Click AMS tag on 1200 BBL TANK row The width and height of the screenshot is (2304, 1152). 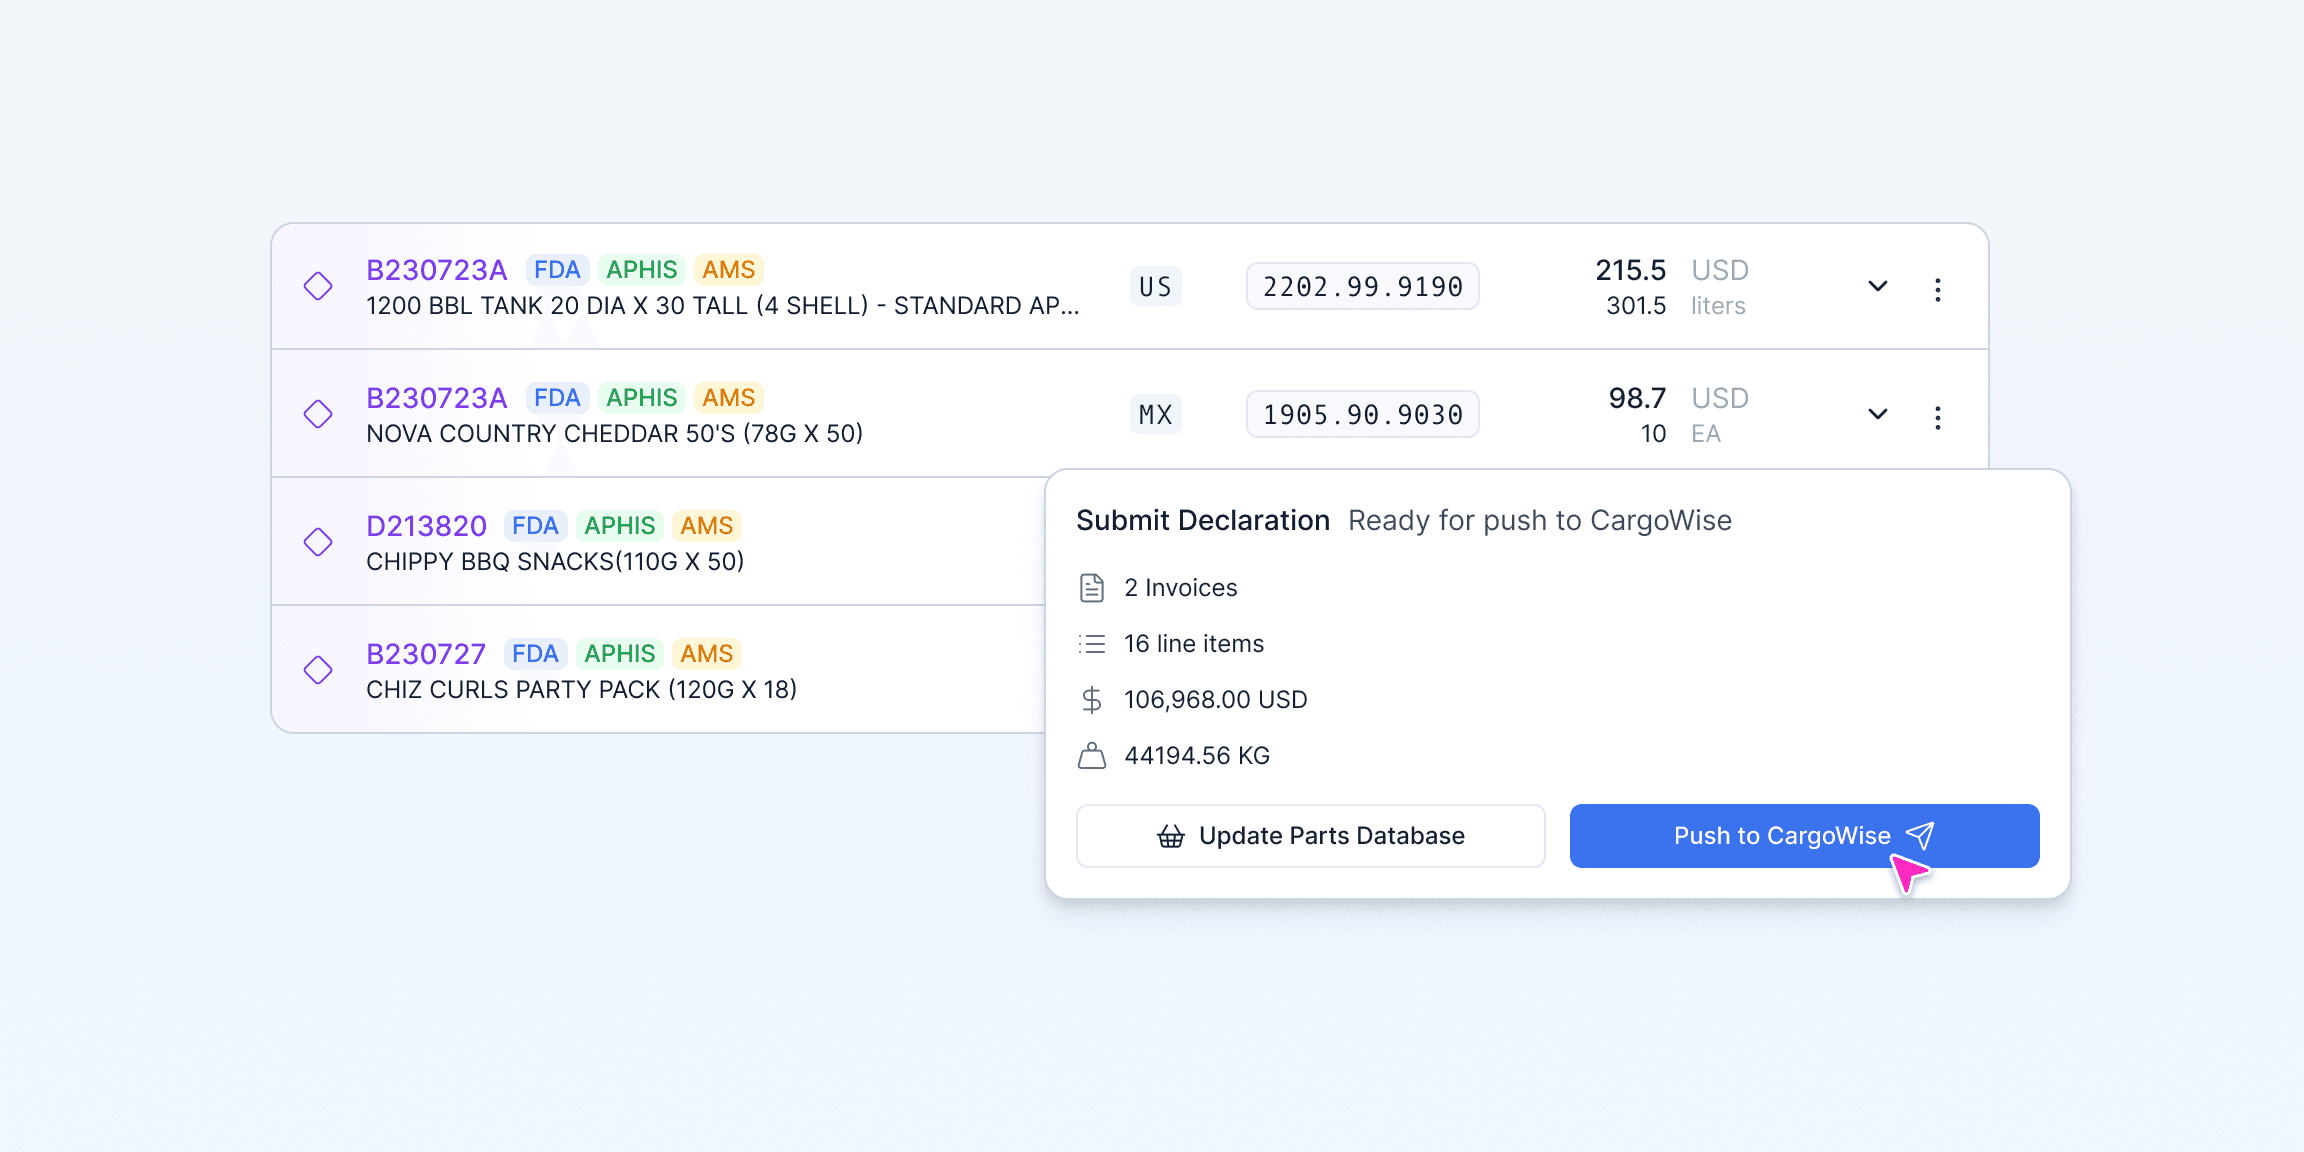[x=728, y=270]
